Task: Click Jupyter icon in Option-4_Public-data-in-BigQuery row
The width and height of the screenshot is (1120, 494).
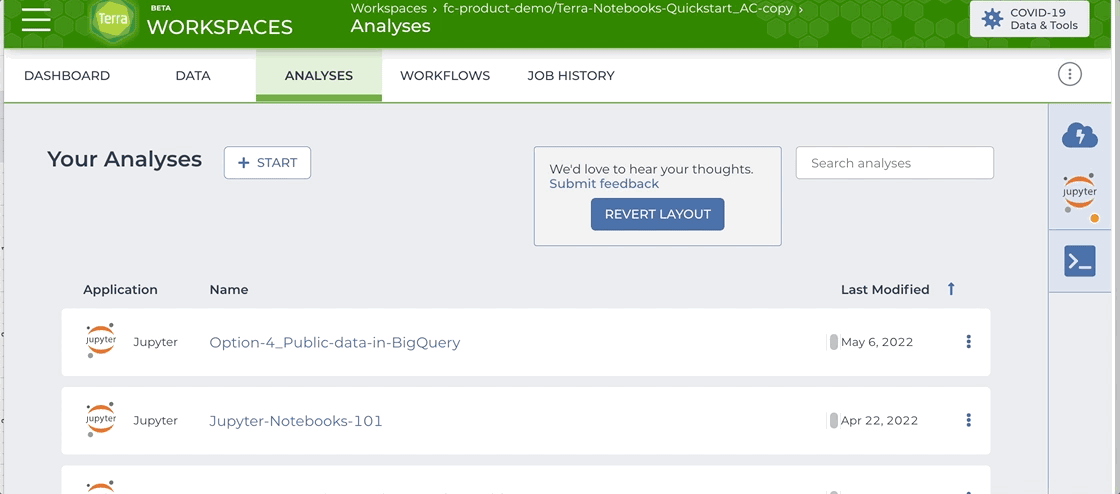Action: click(100, 341)
